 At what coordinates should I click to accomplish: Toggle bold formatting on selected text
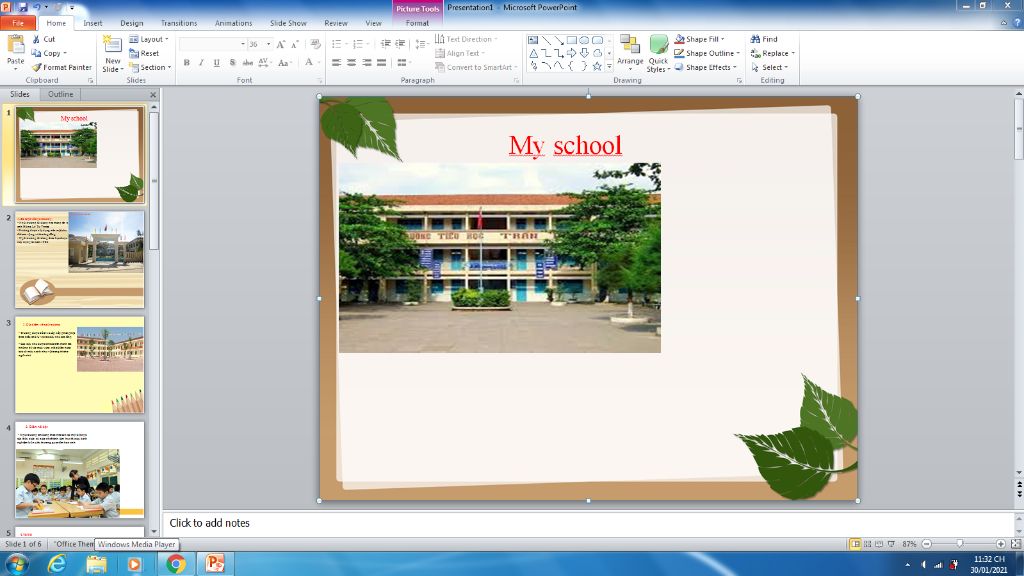click(188, 62)
